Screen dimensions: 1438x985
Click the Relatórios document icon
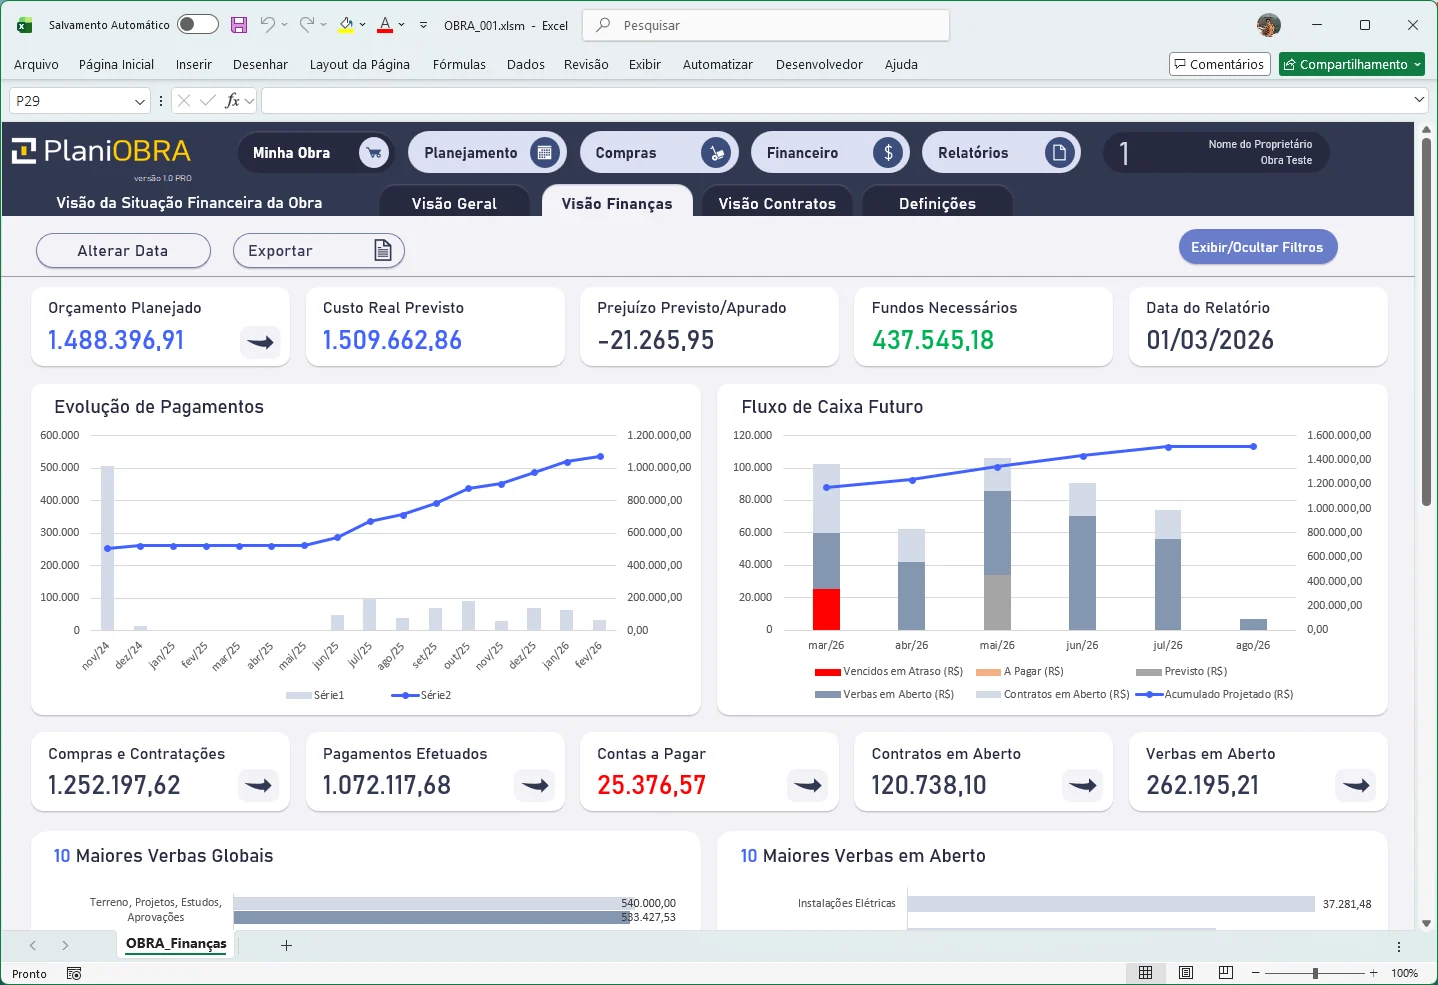(1059, 153)
